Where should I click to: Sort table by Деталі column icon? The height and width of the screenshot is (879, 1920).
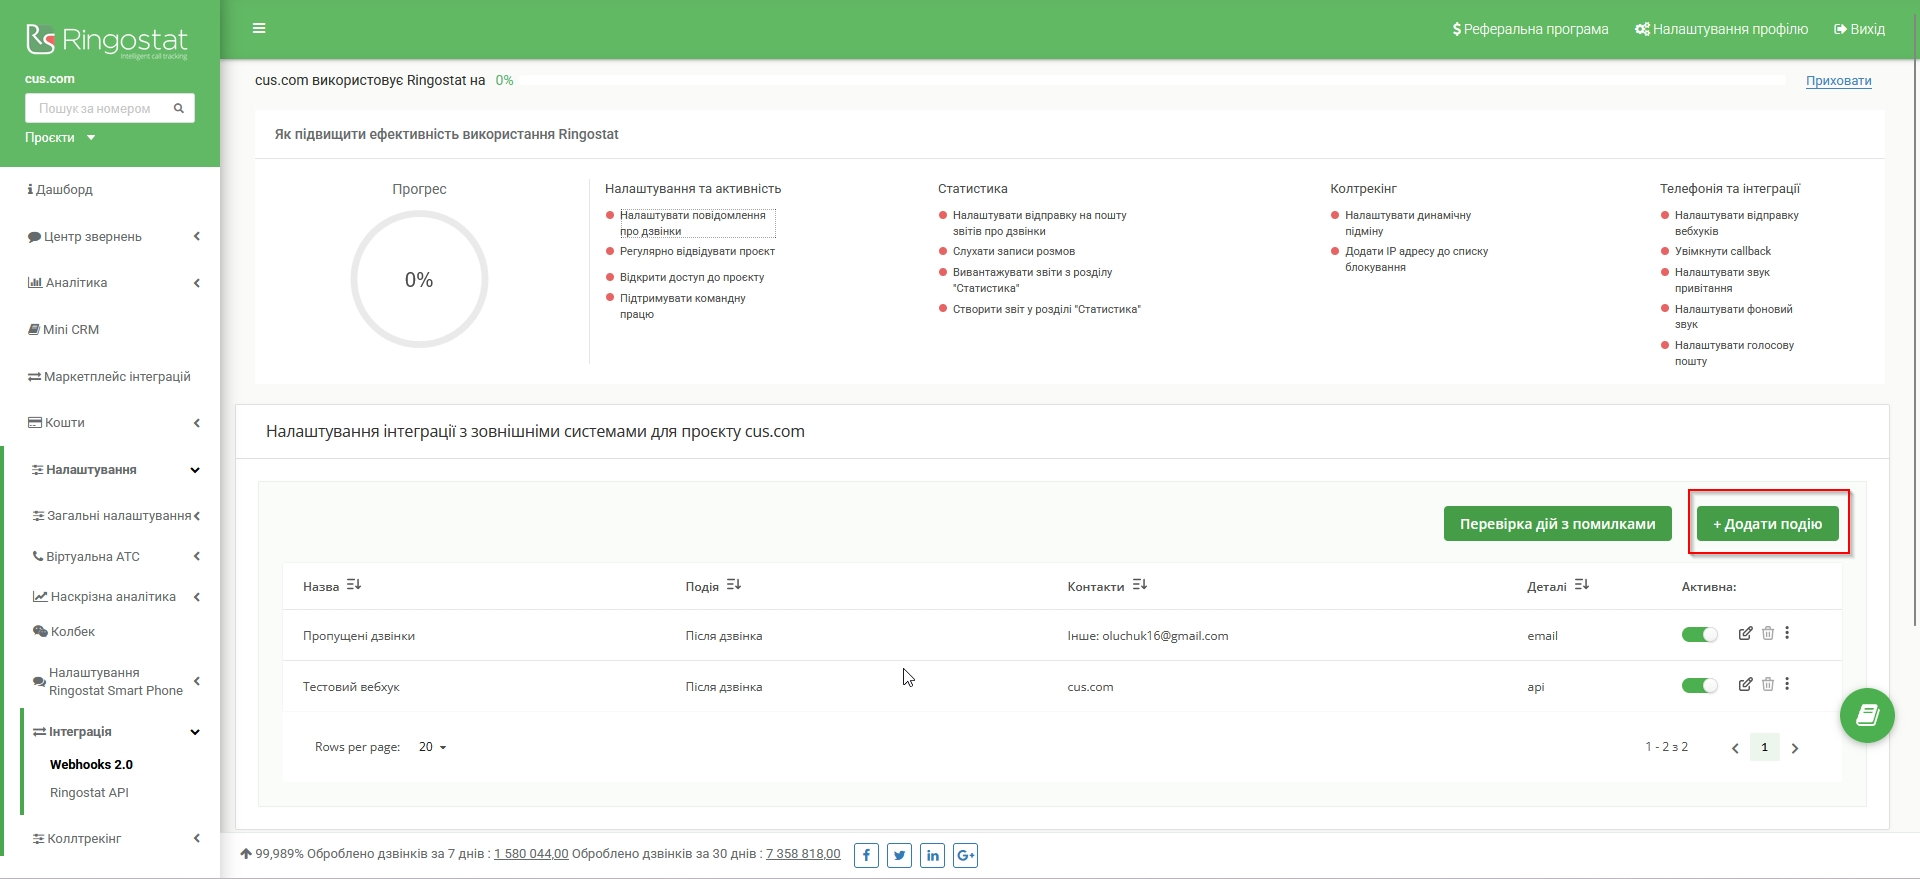click(1582, 585)
